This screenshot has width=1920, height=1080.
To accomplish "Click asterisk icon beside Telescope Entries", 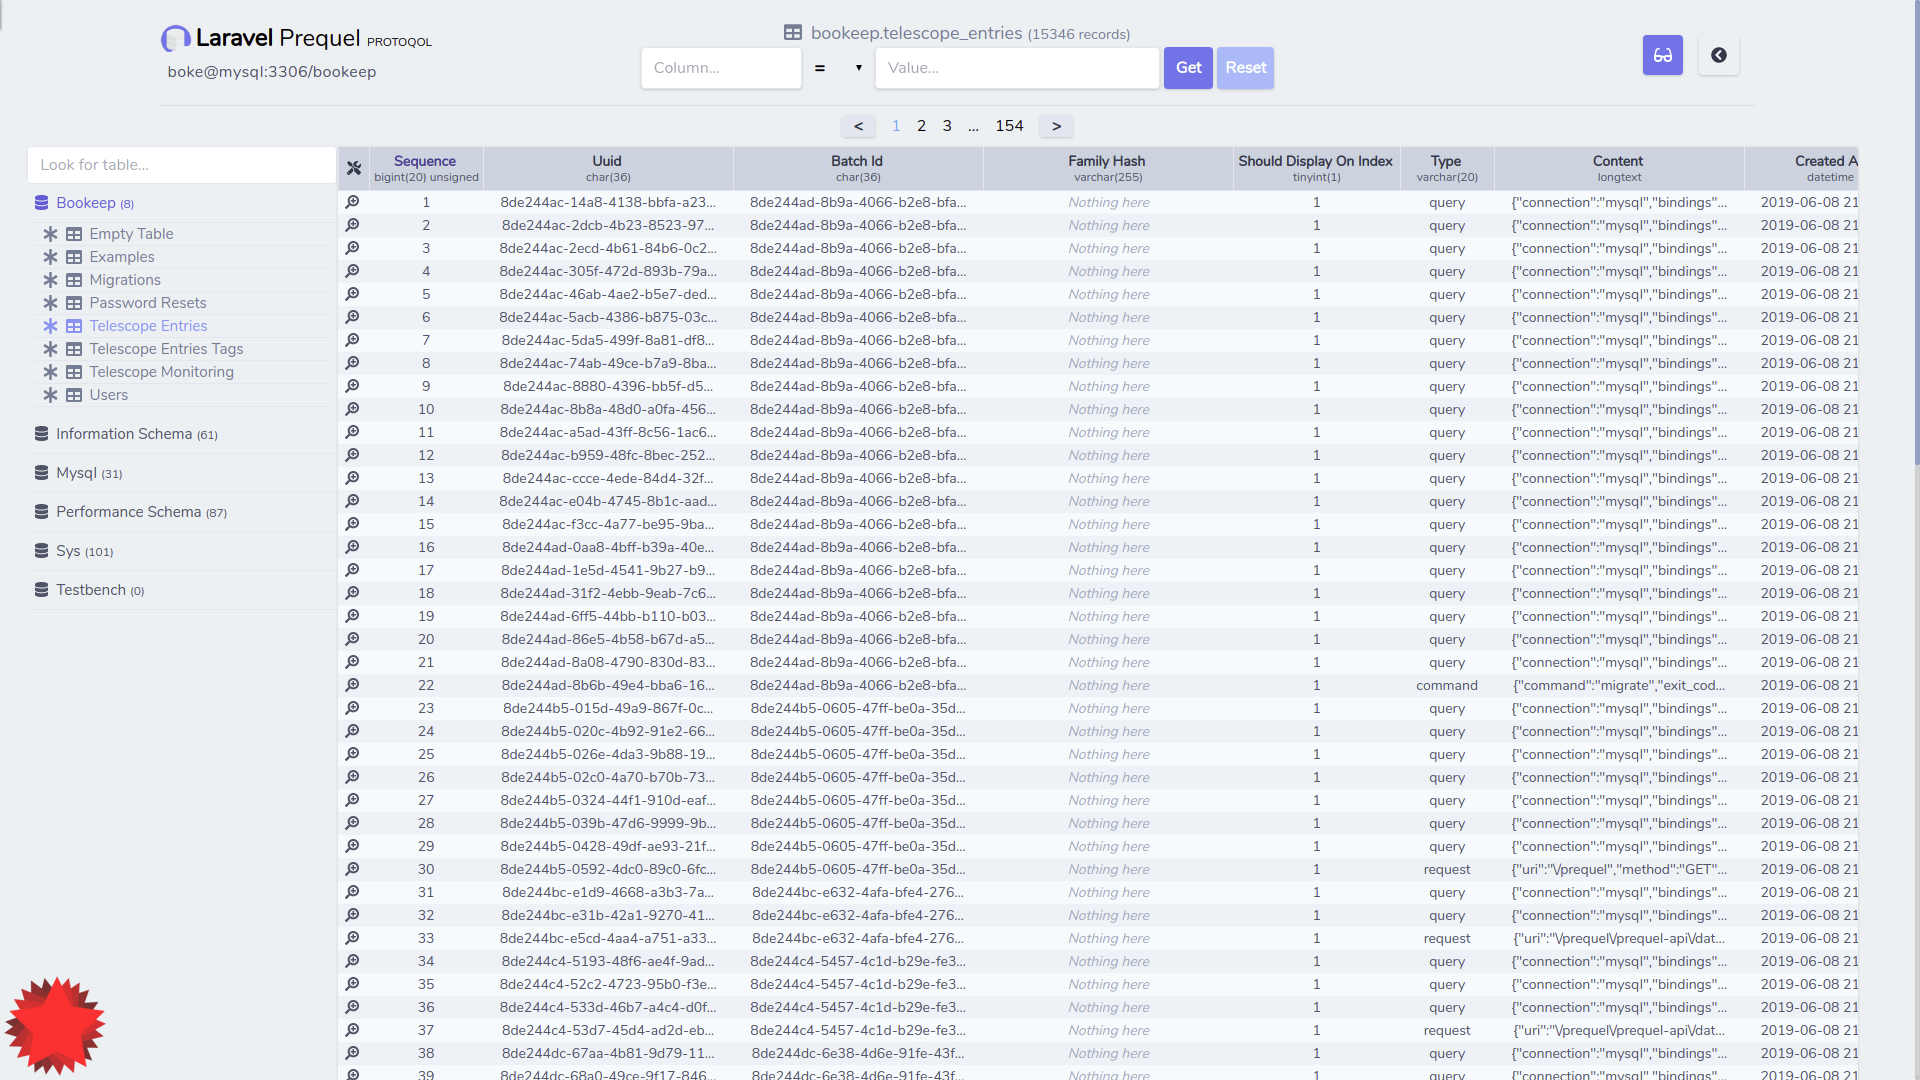I will 50,326.
